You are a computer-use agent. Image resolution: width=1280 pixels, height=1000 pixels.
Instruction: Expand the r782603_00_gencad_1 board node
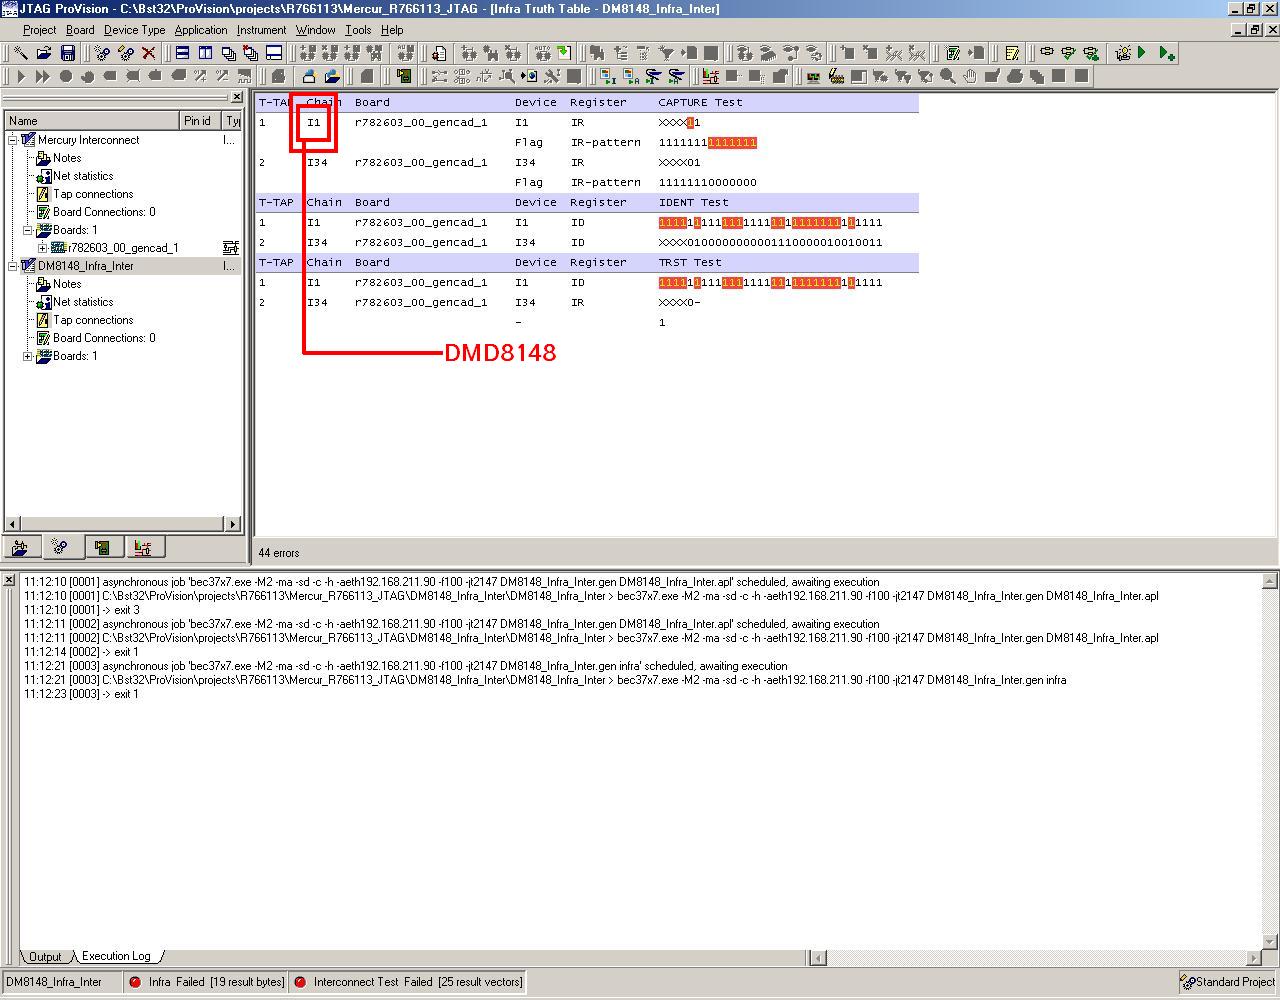click(42, 248)
